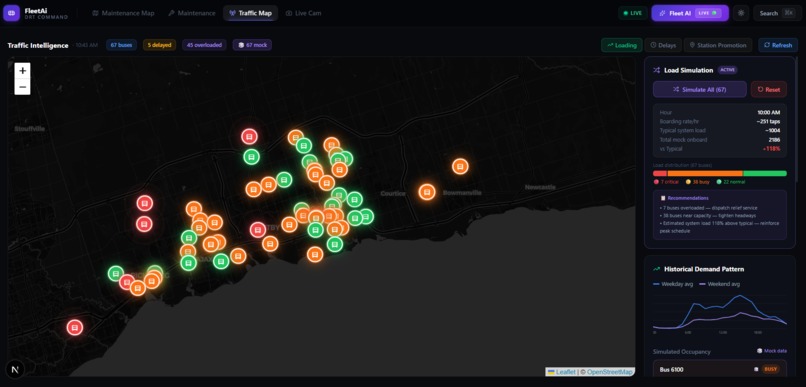Open the Leaflet attribution link
Screen dimensions: 806x387
pyautogui.click(x=561, y=372)
